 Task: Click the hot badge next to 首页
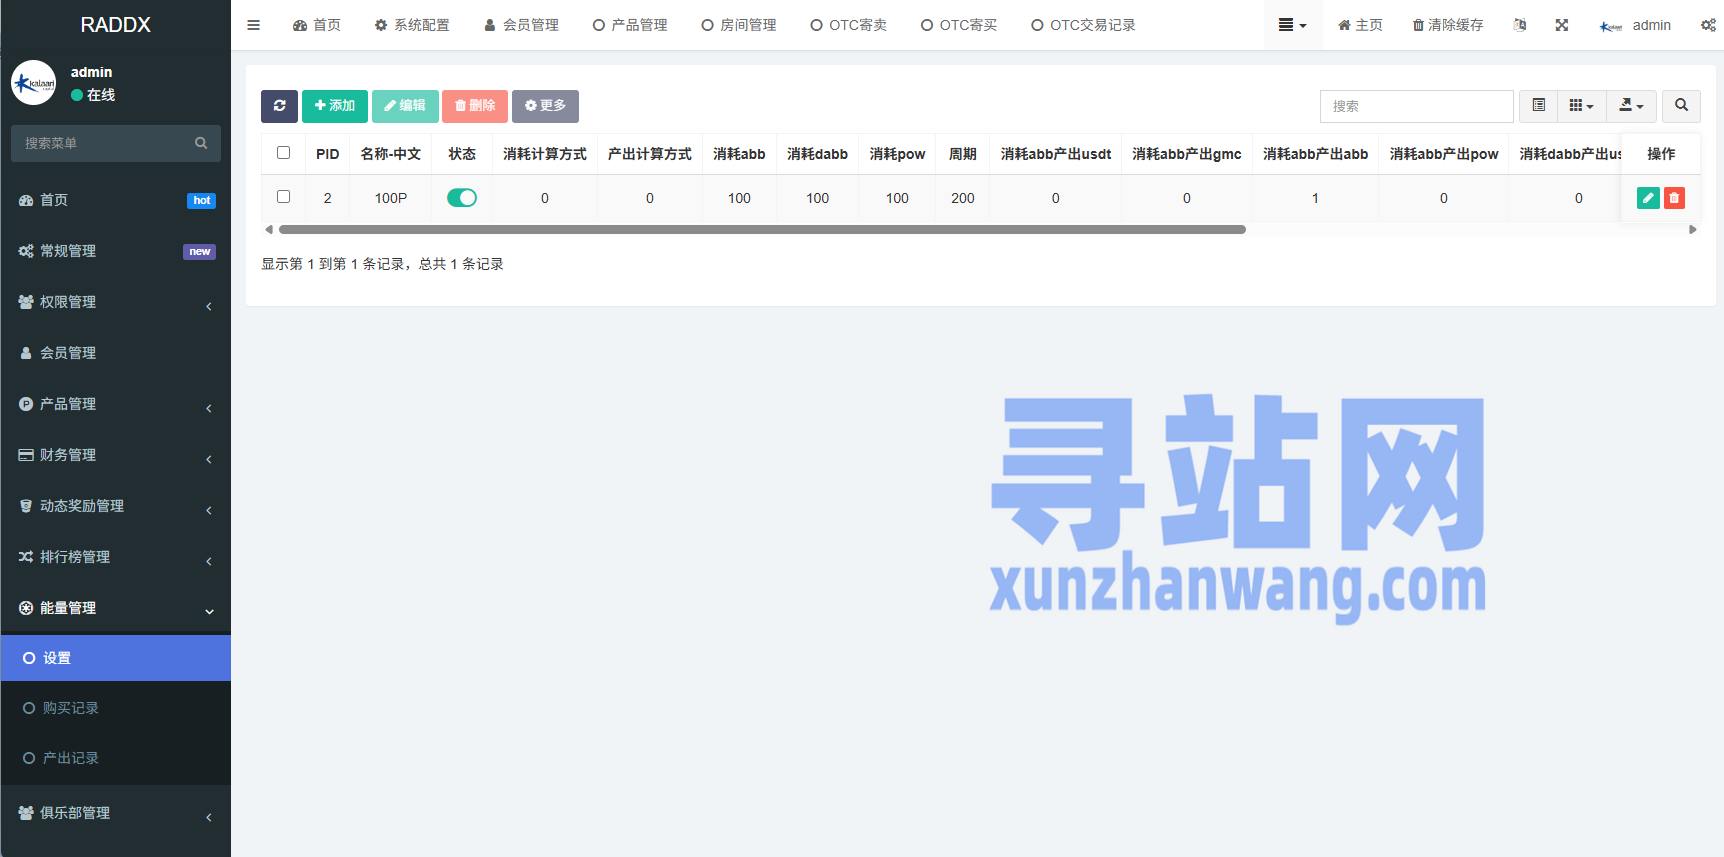pos(201,201)
